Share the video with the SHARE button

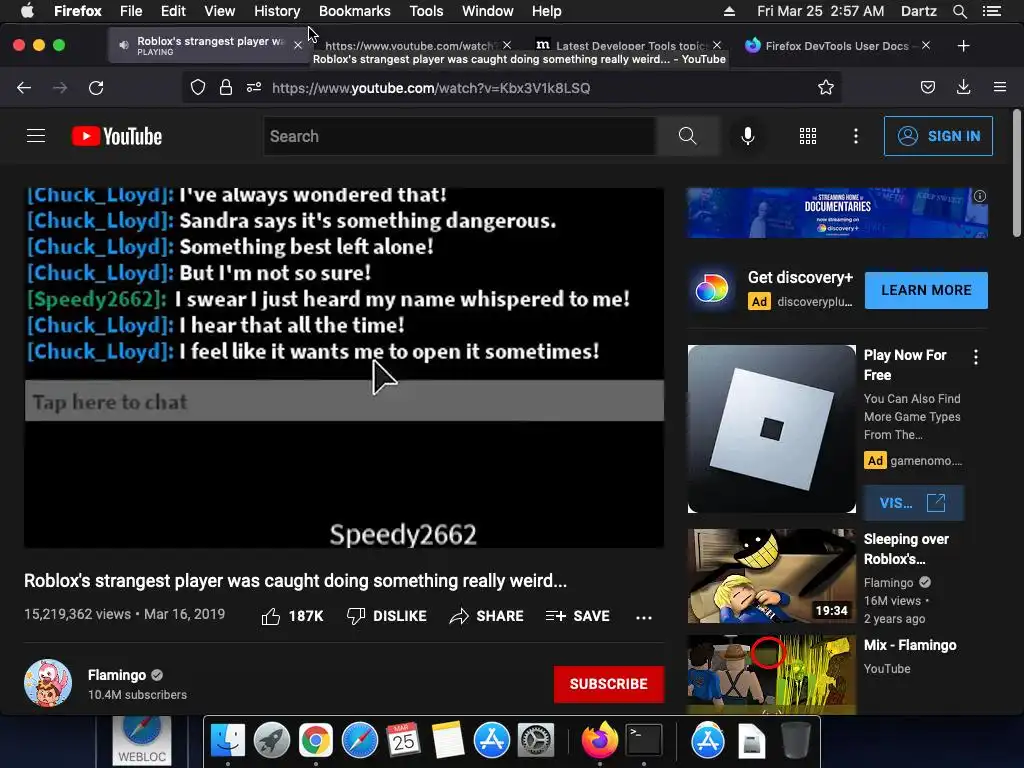point(487,616)
